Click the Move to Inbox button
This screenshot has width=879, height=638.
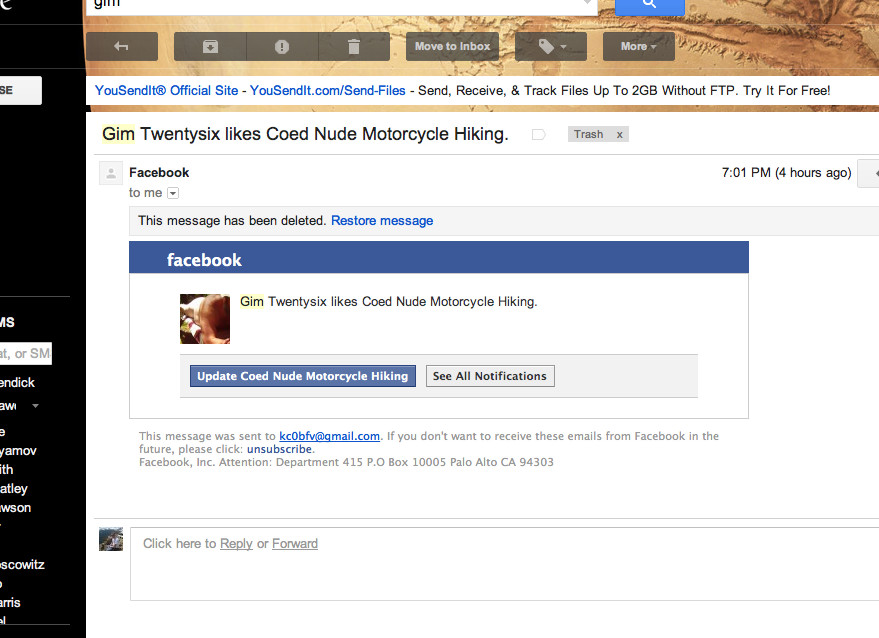pyautogui.click(x=452, y=47)
